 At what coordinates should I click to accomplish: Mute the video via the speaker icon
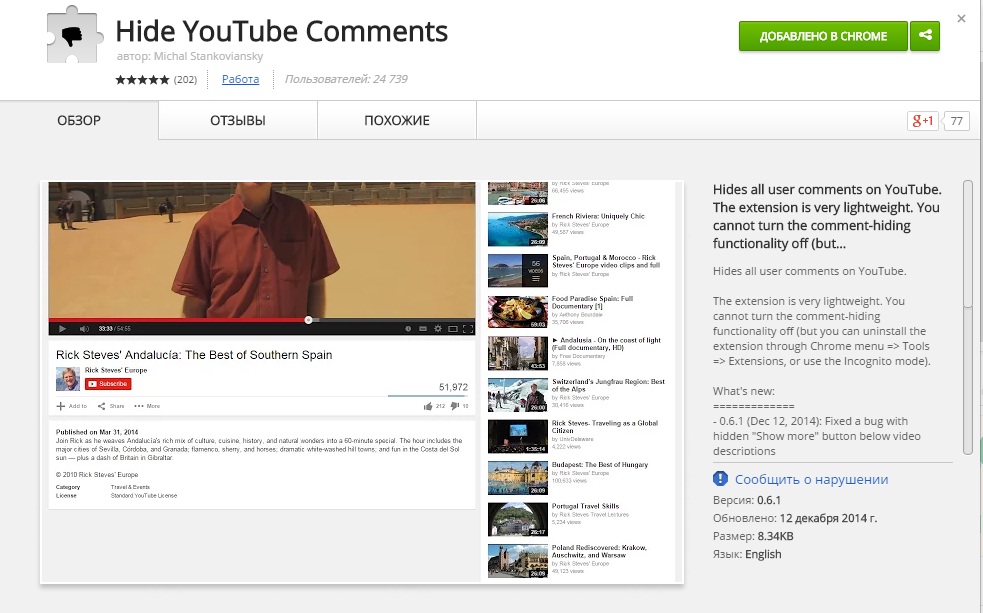coord(82,328)
